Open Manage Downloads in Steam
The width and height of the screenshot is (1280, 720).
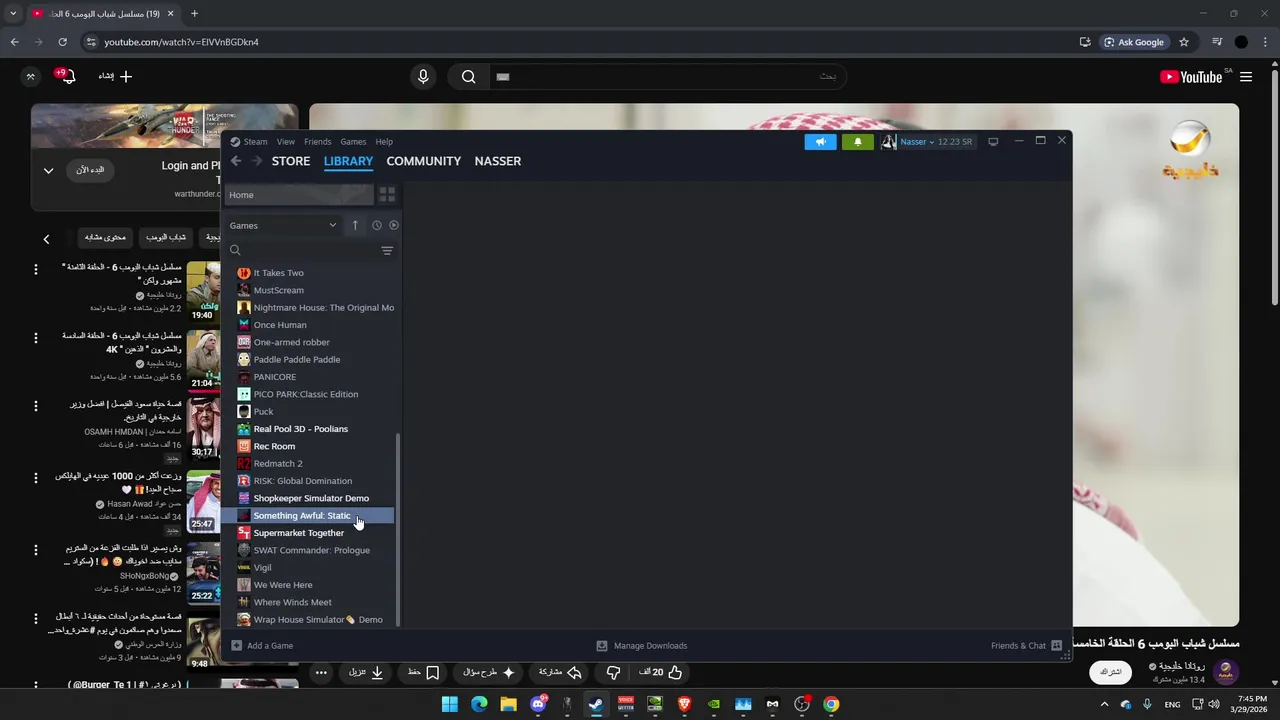click(x=641, y=646)
